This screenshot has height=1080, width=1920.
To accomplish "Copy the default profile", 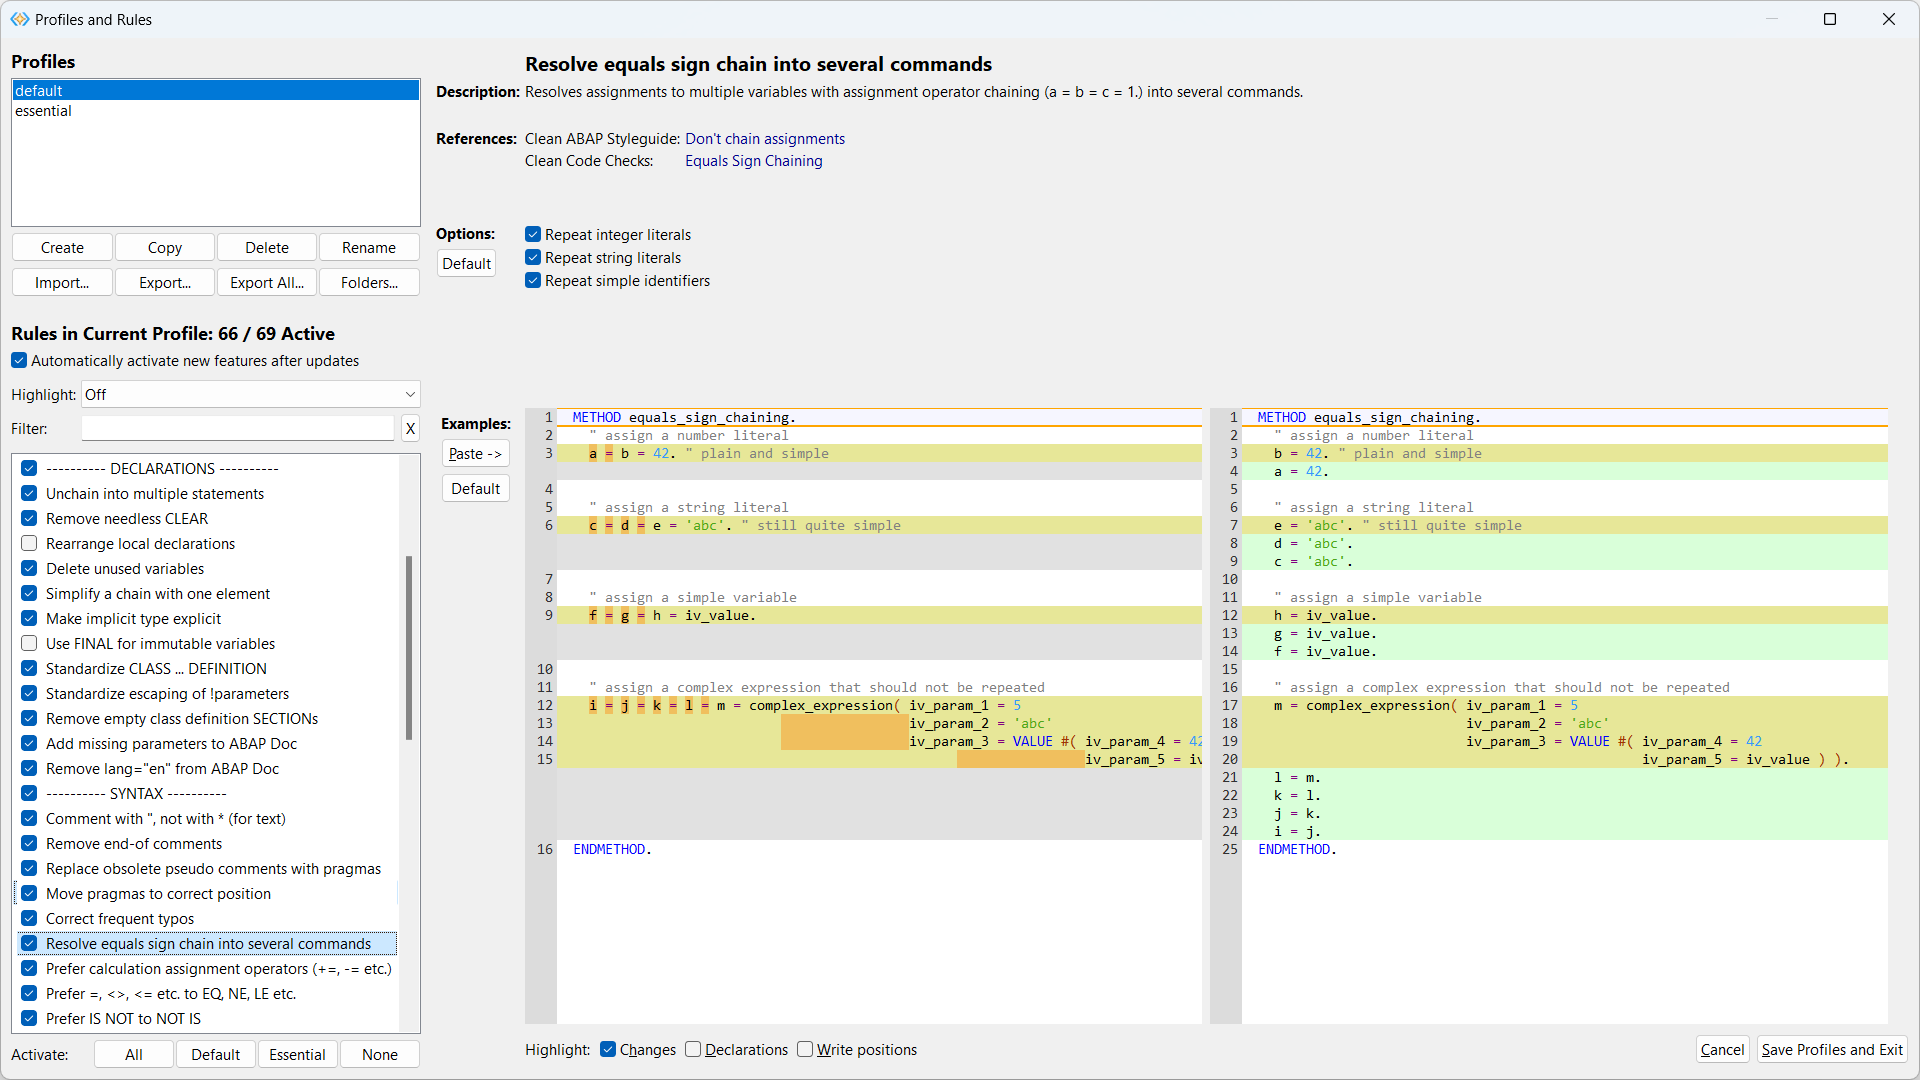I will click(x=164, y=247).
